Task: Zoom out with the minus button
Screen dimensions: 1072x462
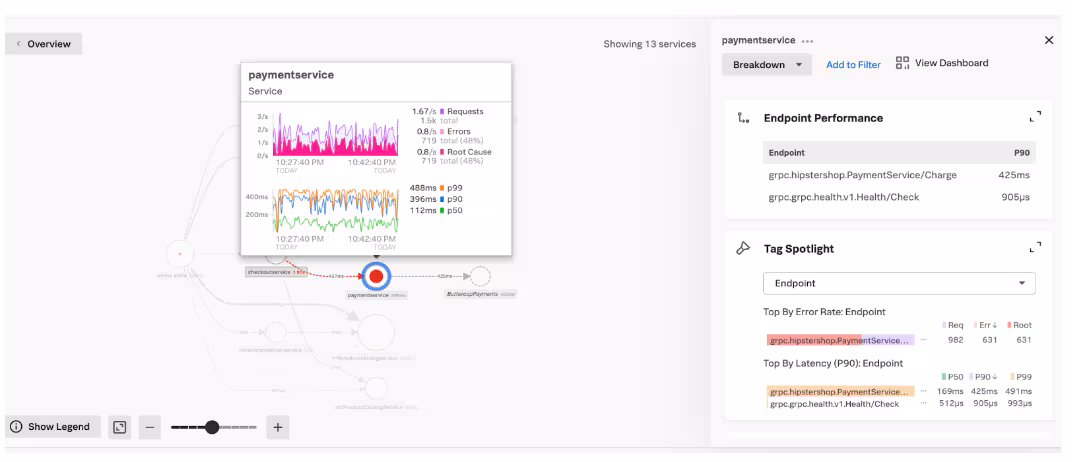Action: tap(150, 427)
